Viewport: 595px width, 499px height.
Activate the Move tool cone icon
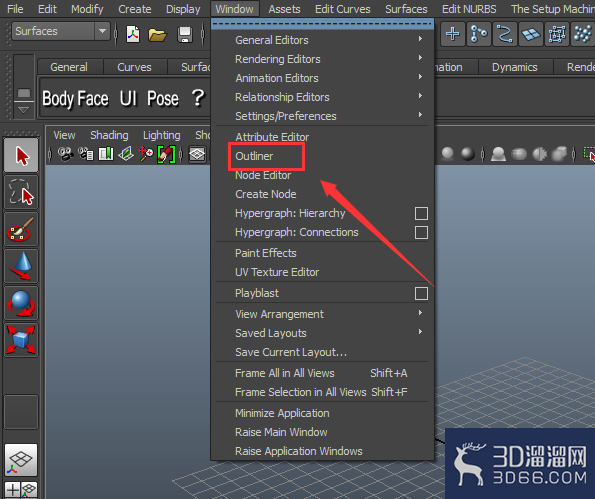tap(21, 266)
